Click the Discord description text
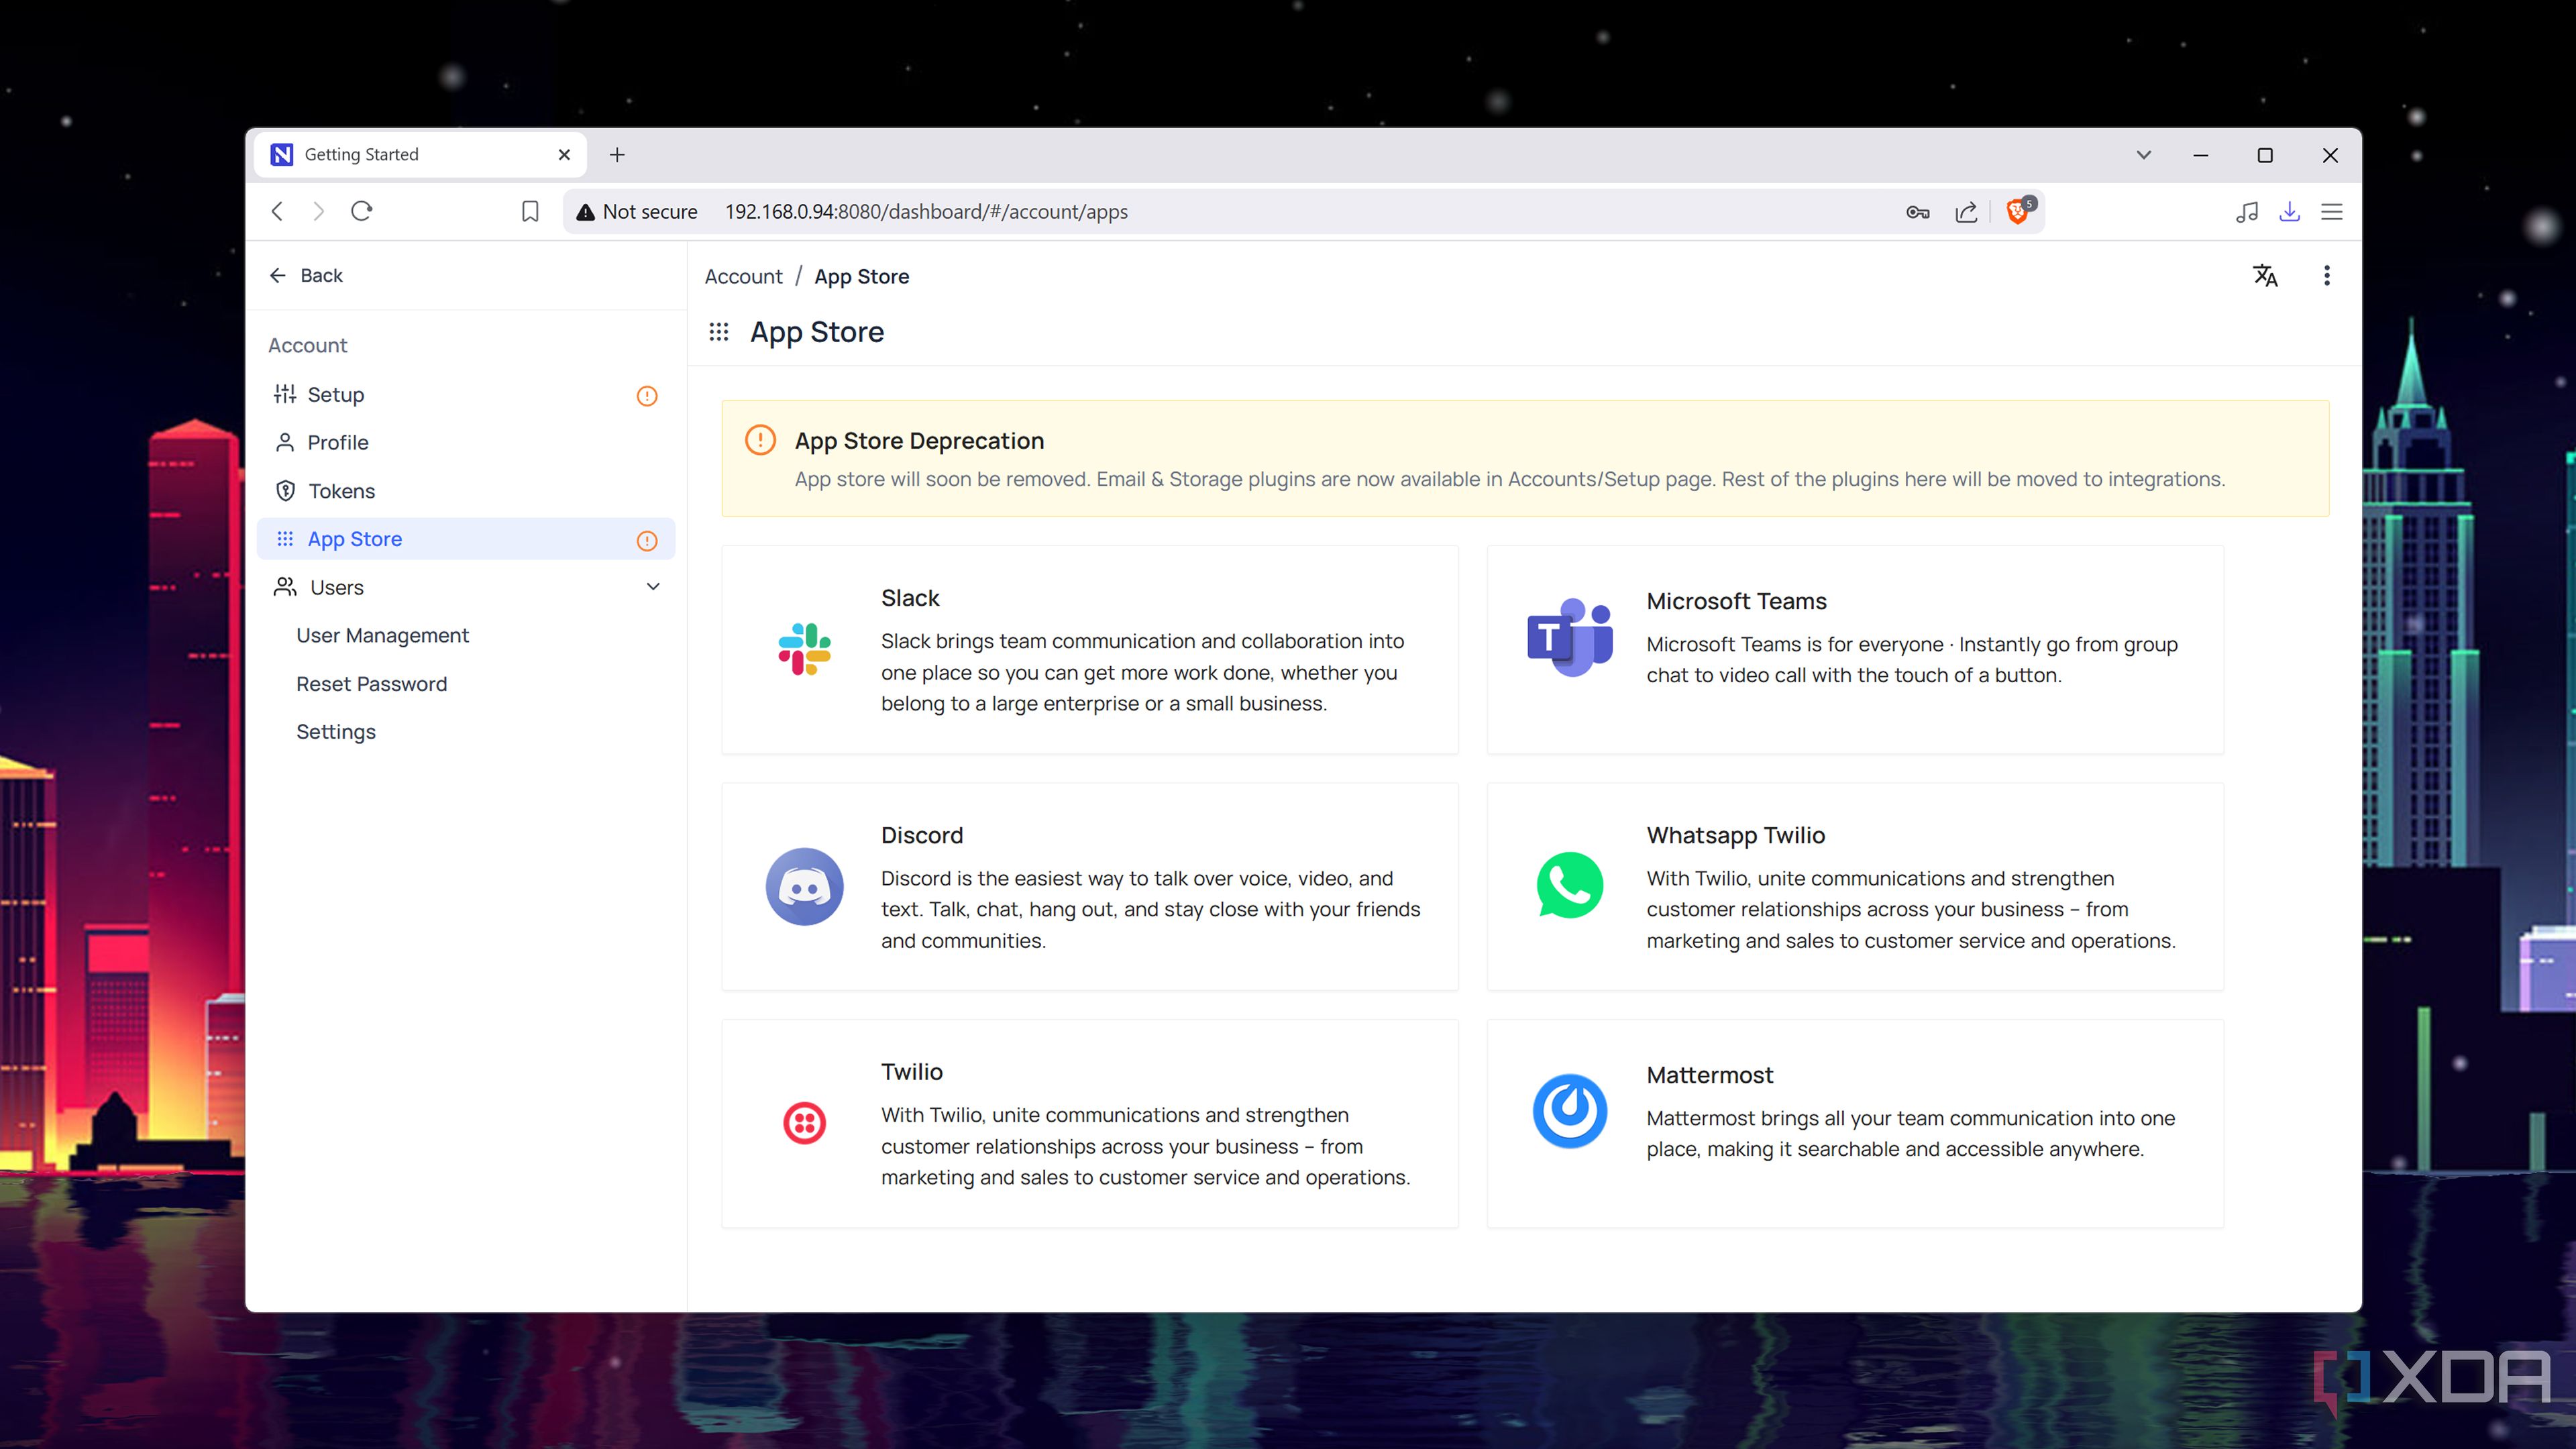This screenshot has height=1449, width=2576. tap(1150, 910)
